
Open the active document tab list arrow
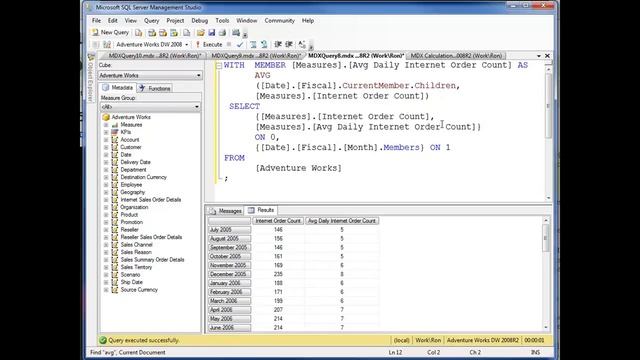point(539,56)
